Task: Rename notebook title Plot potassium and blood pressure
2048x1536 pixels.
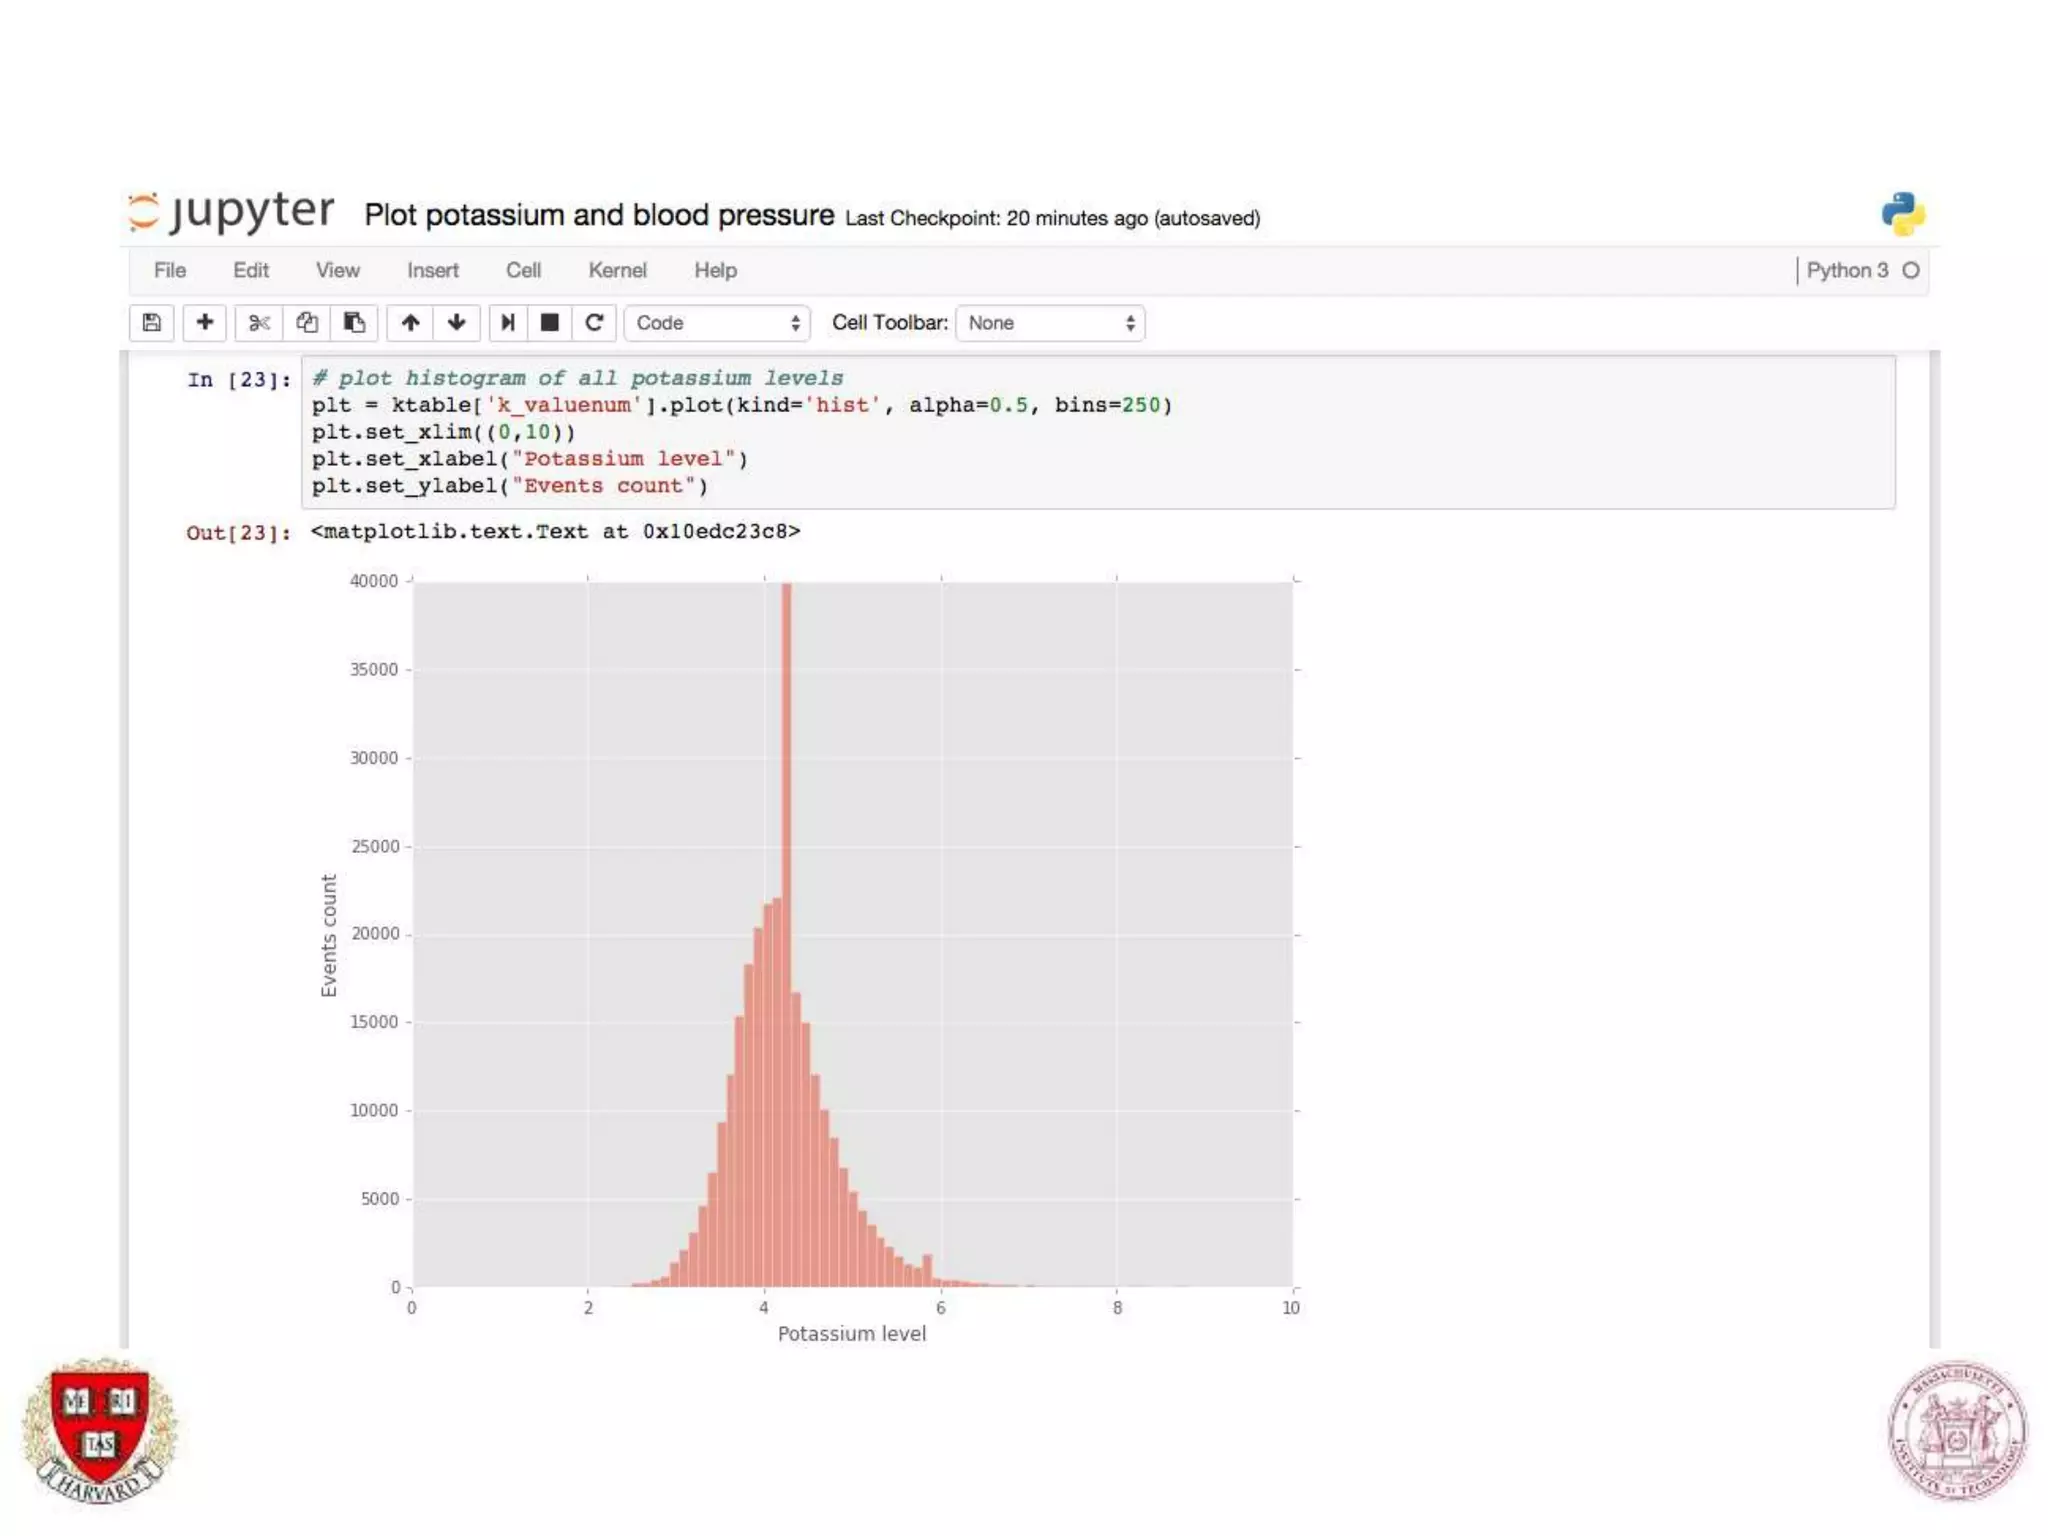Action: (599, 215)
